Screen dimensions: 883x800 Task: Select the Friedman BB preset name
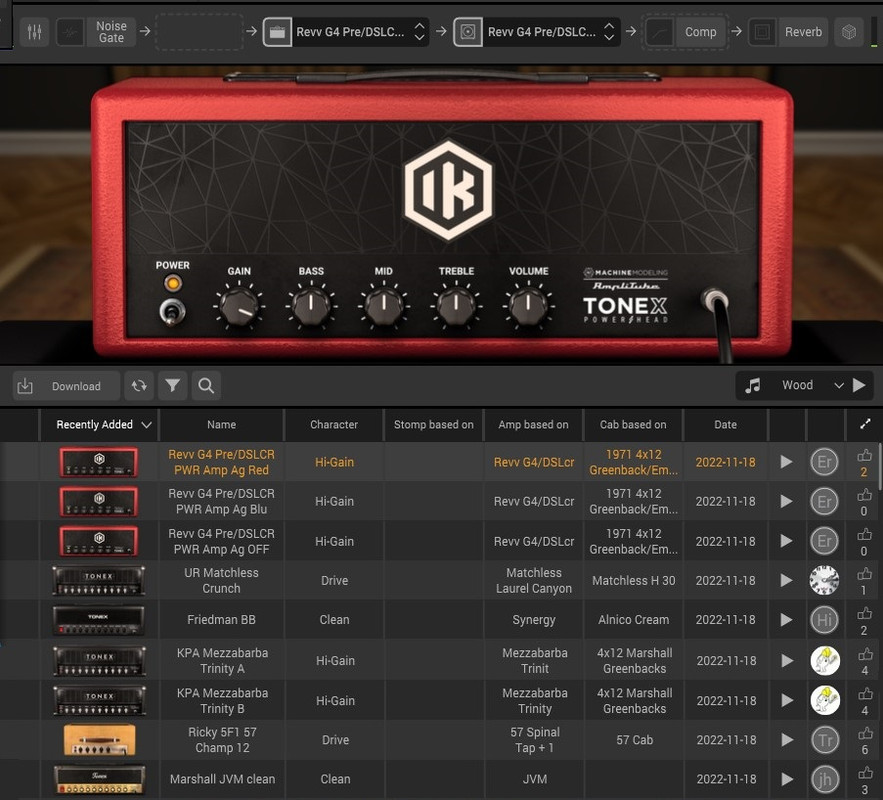pos(221,619)
